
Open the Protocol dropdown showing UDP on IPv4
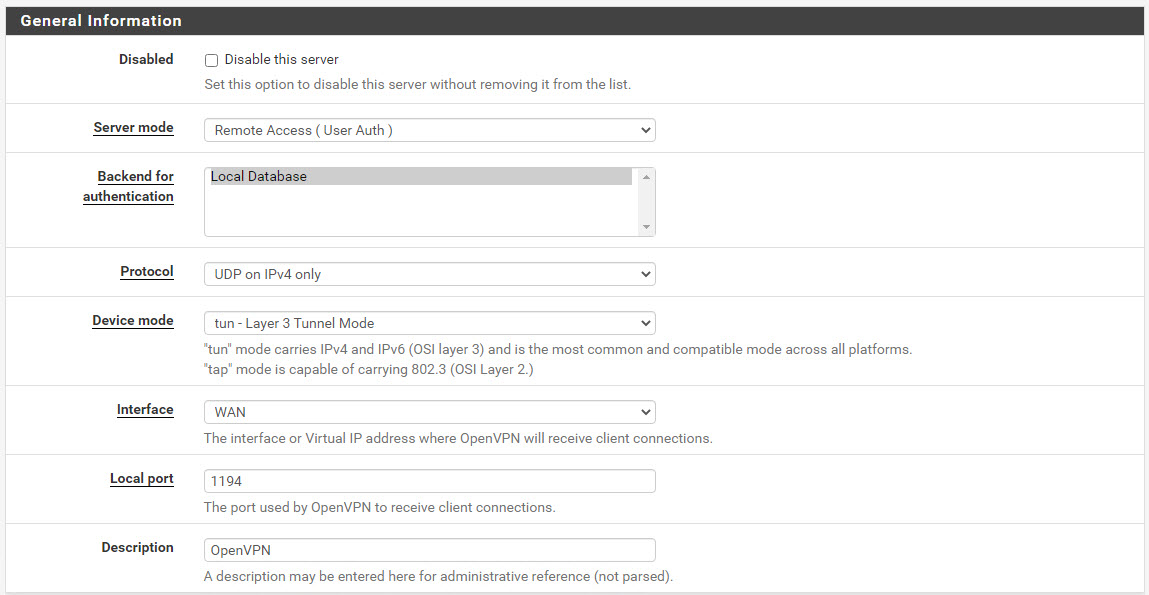point(429,274)
